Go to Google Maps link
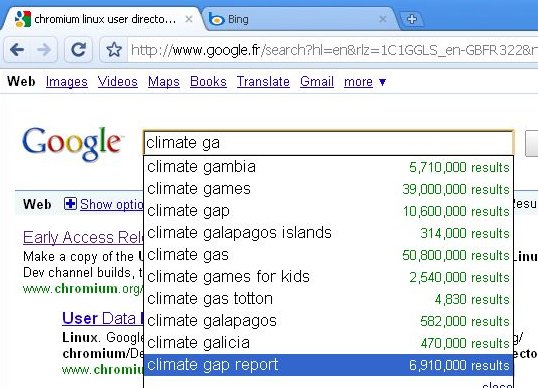The height and width of the screenshot is (388, 538). click(x=164, y=82)
